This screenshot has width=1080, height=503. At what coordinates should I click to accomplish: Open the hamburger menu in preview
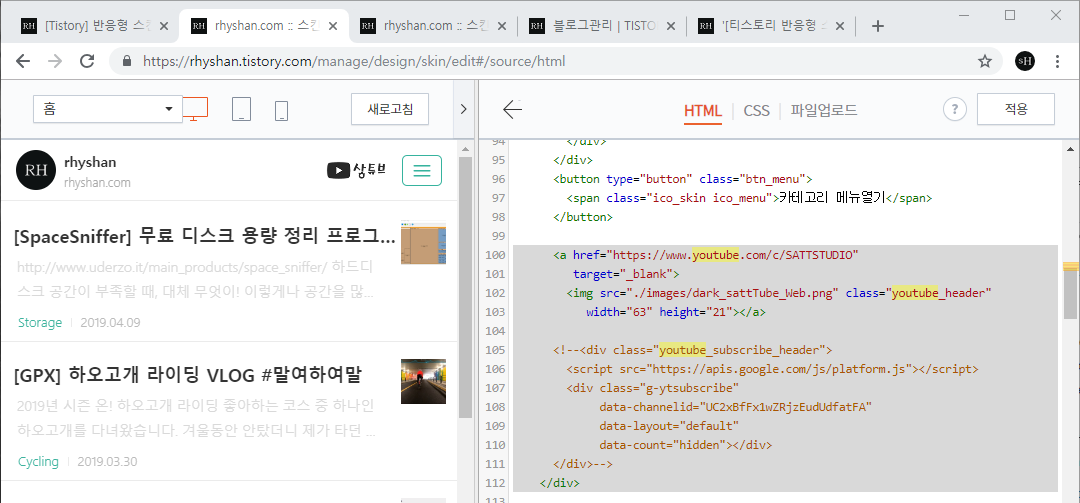click(x=422, y=170)
